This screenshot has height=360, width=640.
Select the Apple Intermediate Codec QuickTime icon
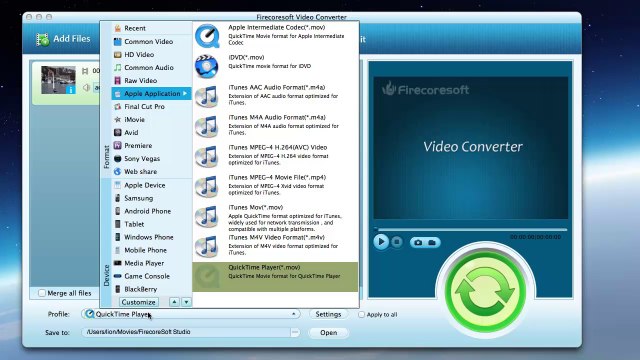[x=207, y=36]
